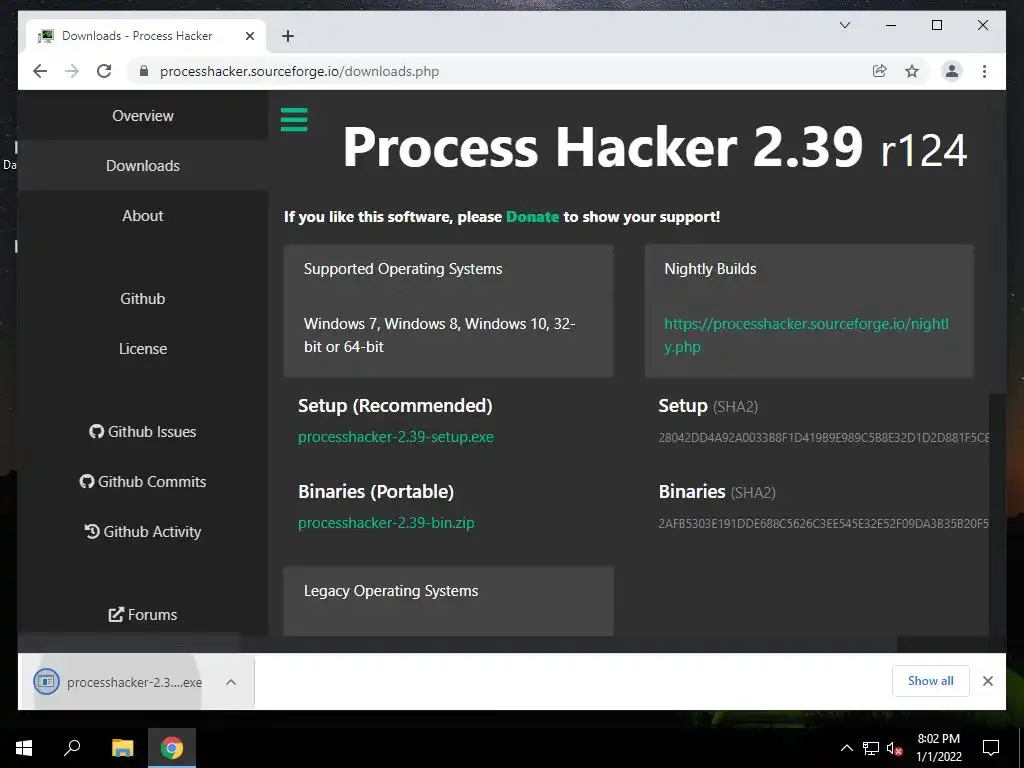The image size is (1024, 768).
Task: Click the Binaries SHA2 hash text
Action: pyautogui.click(x=824, y=524)
